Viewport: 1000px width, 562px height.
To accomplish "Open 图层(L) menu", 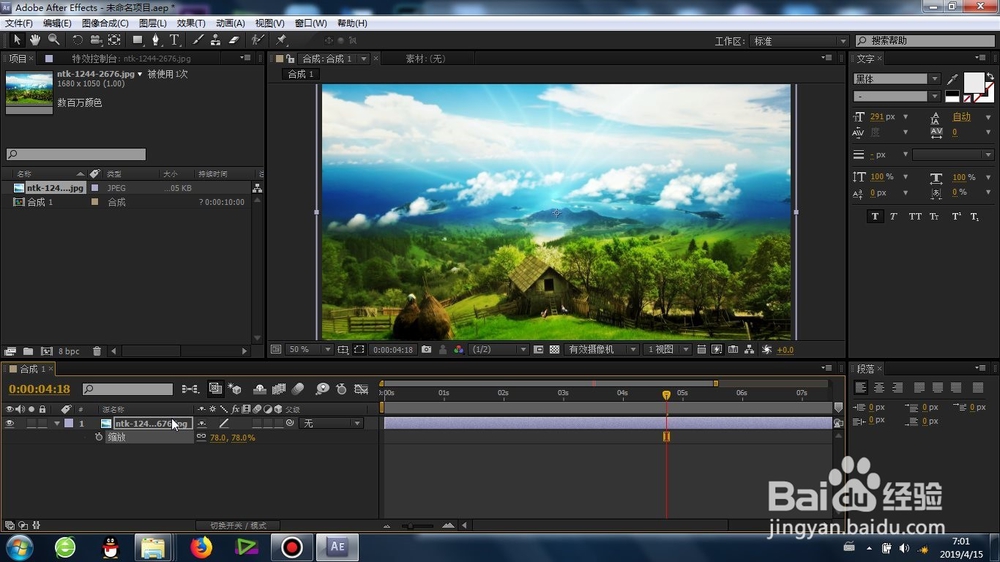I will pyautogui.click(x=152, y=23).
